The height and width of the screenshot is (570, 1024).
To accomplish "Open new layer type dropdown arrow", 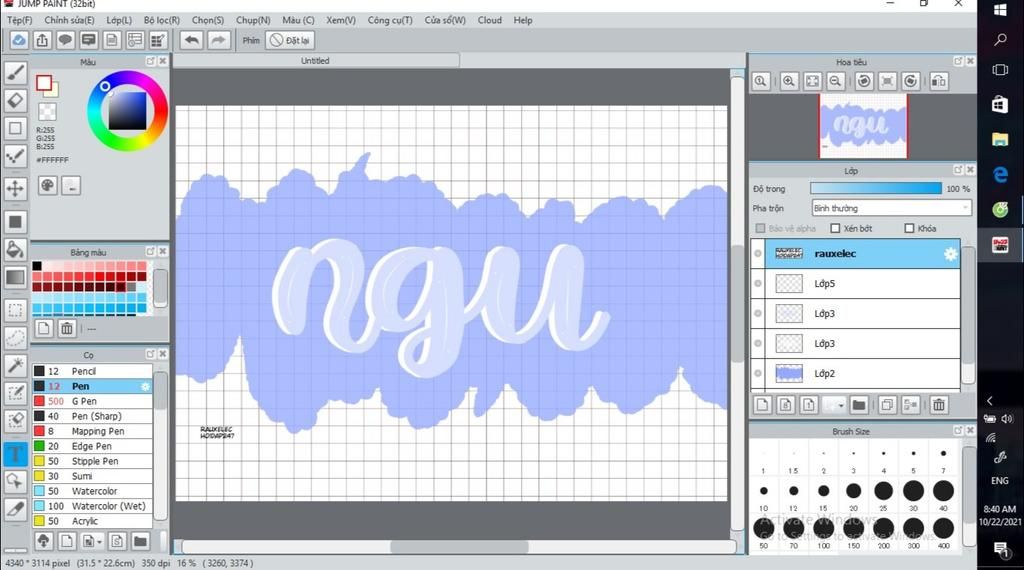I will point(840,405).
